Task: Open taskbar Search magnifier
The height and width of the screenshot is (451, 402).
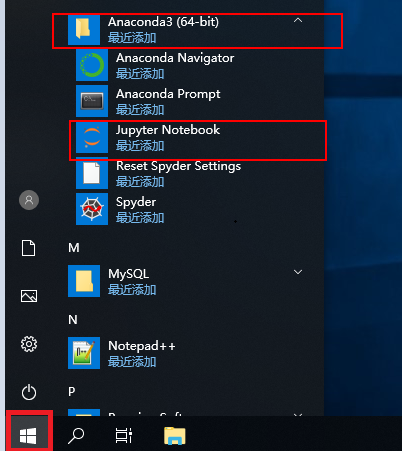Action: (76, 436)
